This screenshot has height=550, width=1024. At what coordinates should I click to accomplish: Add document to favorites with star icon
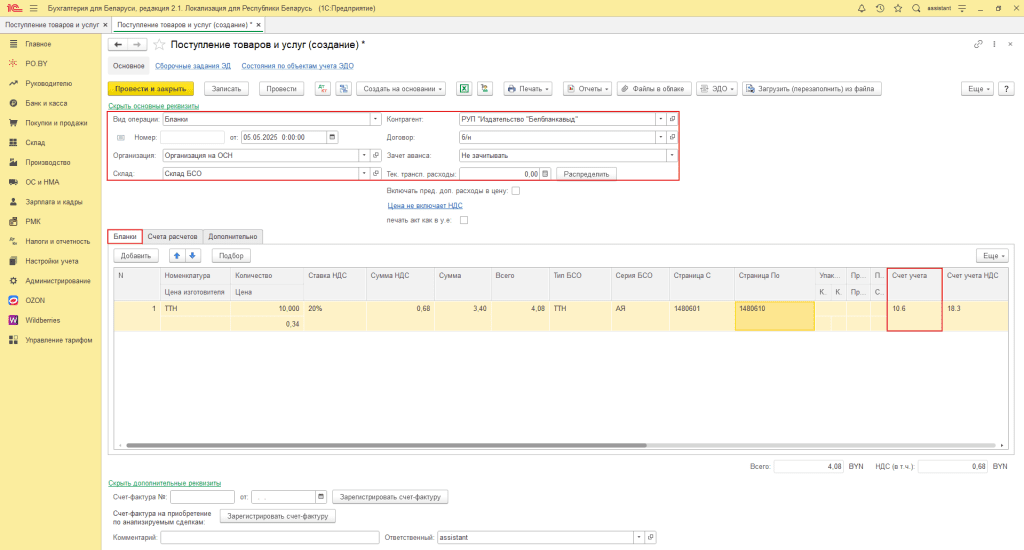point(159,44)
